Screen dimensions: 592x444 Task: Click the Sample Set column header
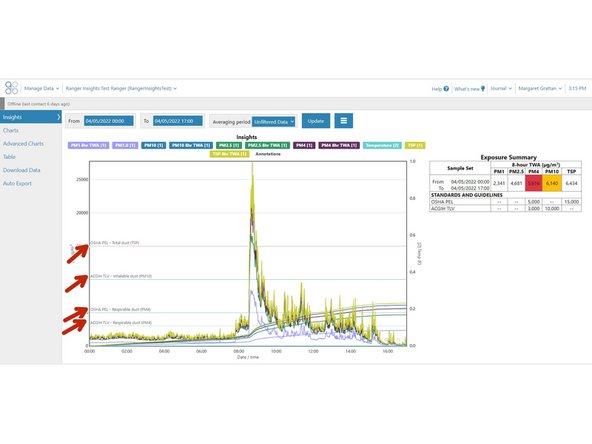(x=460, y=168)
